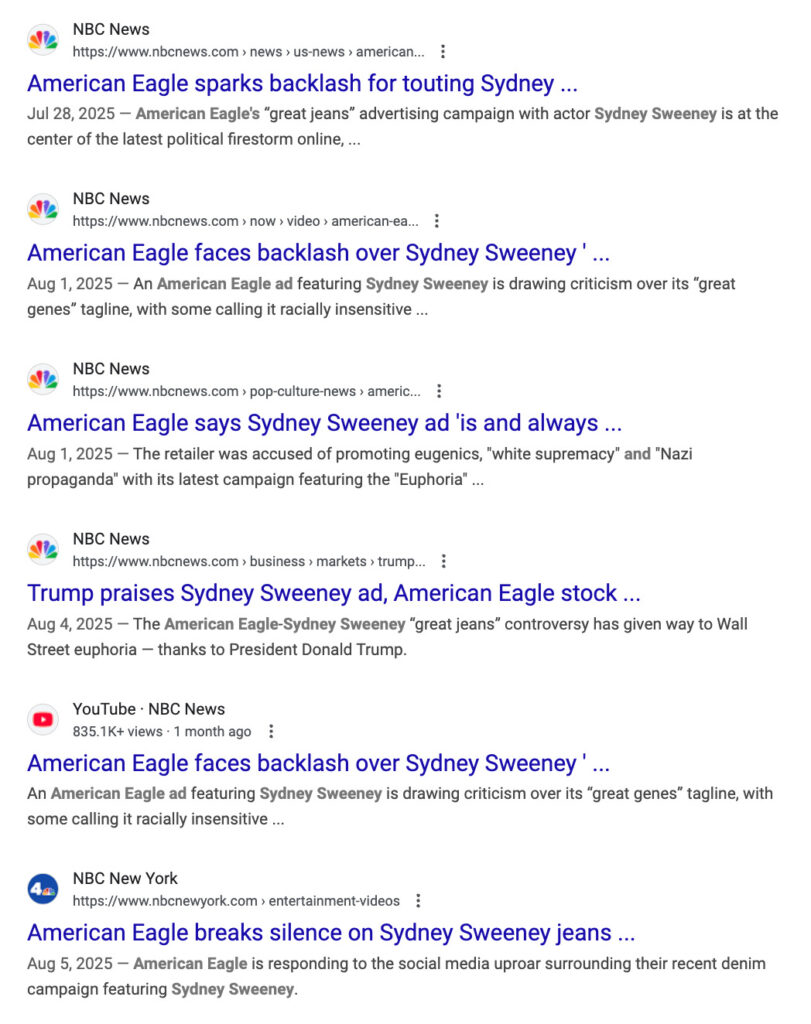The image size is (811, 1024).
Task: Click NBC peacock icon beside pop-culture-news result
Action: [43, 379]
